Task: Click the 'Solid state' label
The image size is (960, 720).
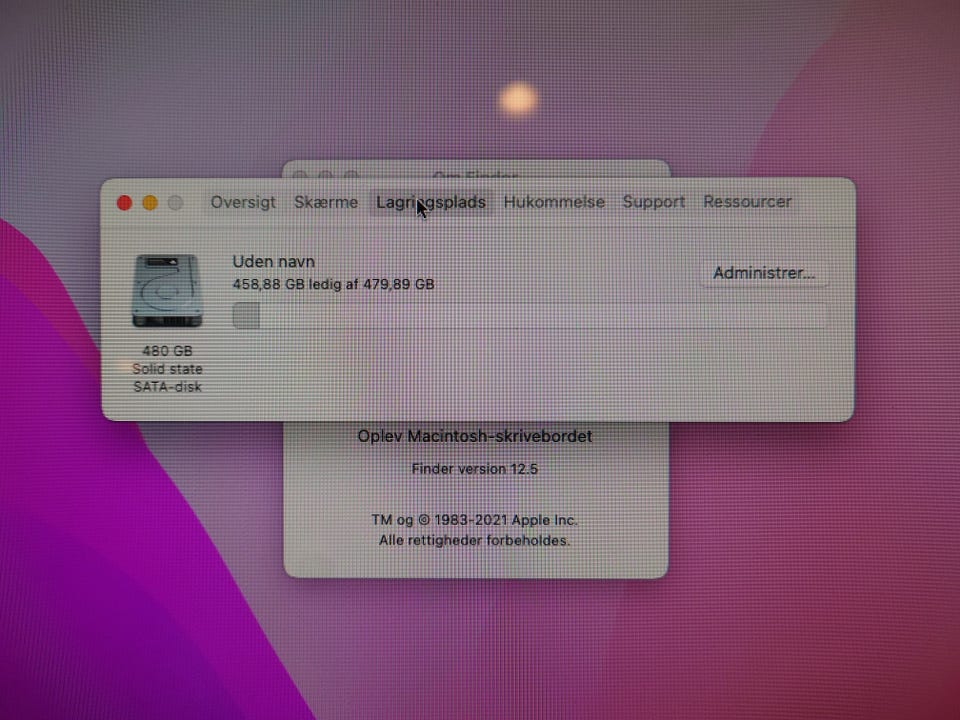Action: pyautogui.click(x=167, y=369)
